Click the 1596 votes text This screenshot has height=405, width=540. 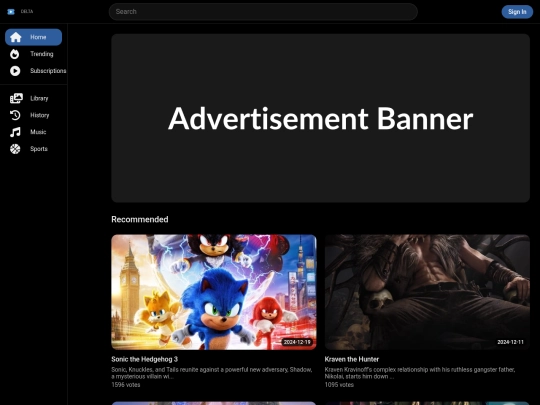pyautogui.click(x=126, y=385)
